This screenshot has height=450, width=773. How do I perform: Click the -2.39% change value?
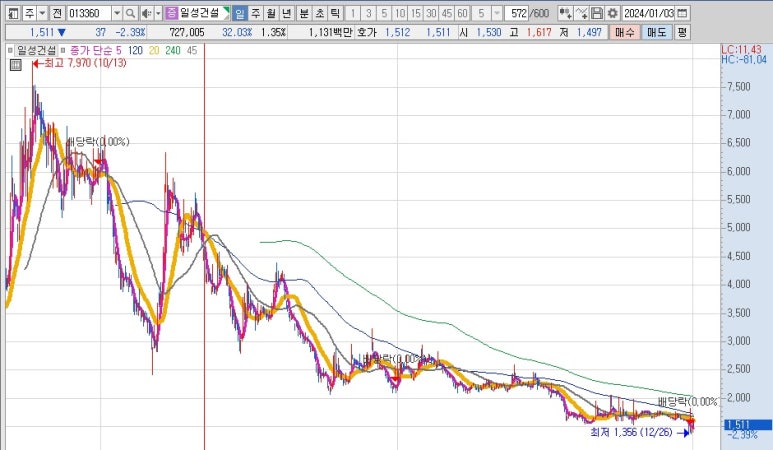pyautogui.click(x=130, y=33)
